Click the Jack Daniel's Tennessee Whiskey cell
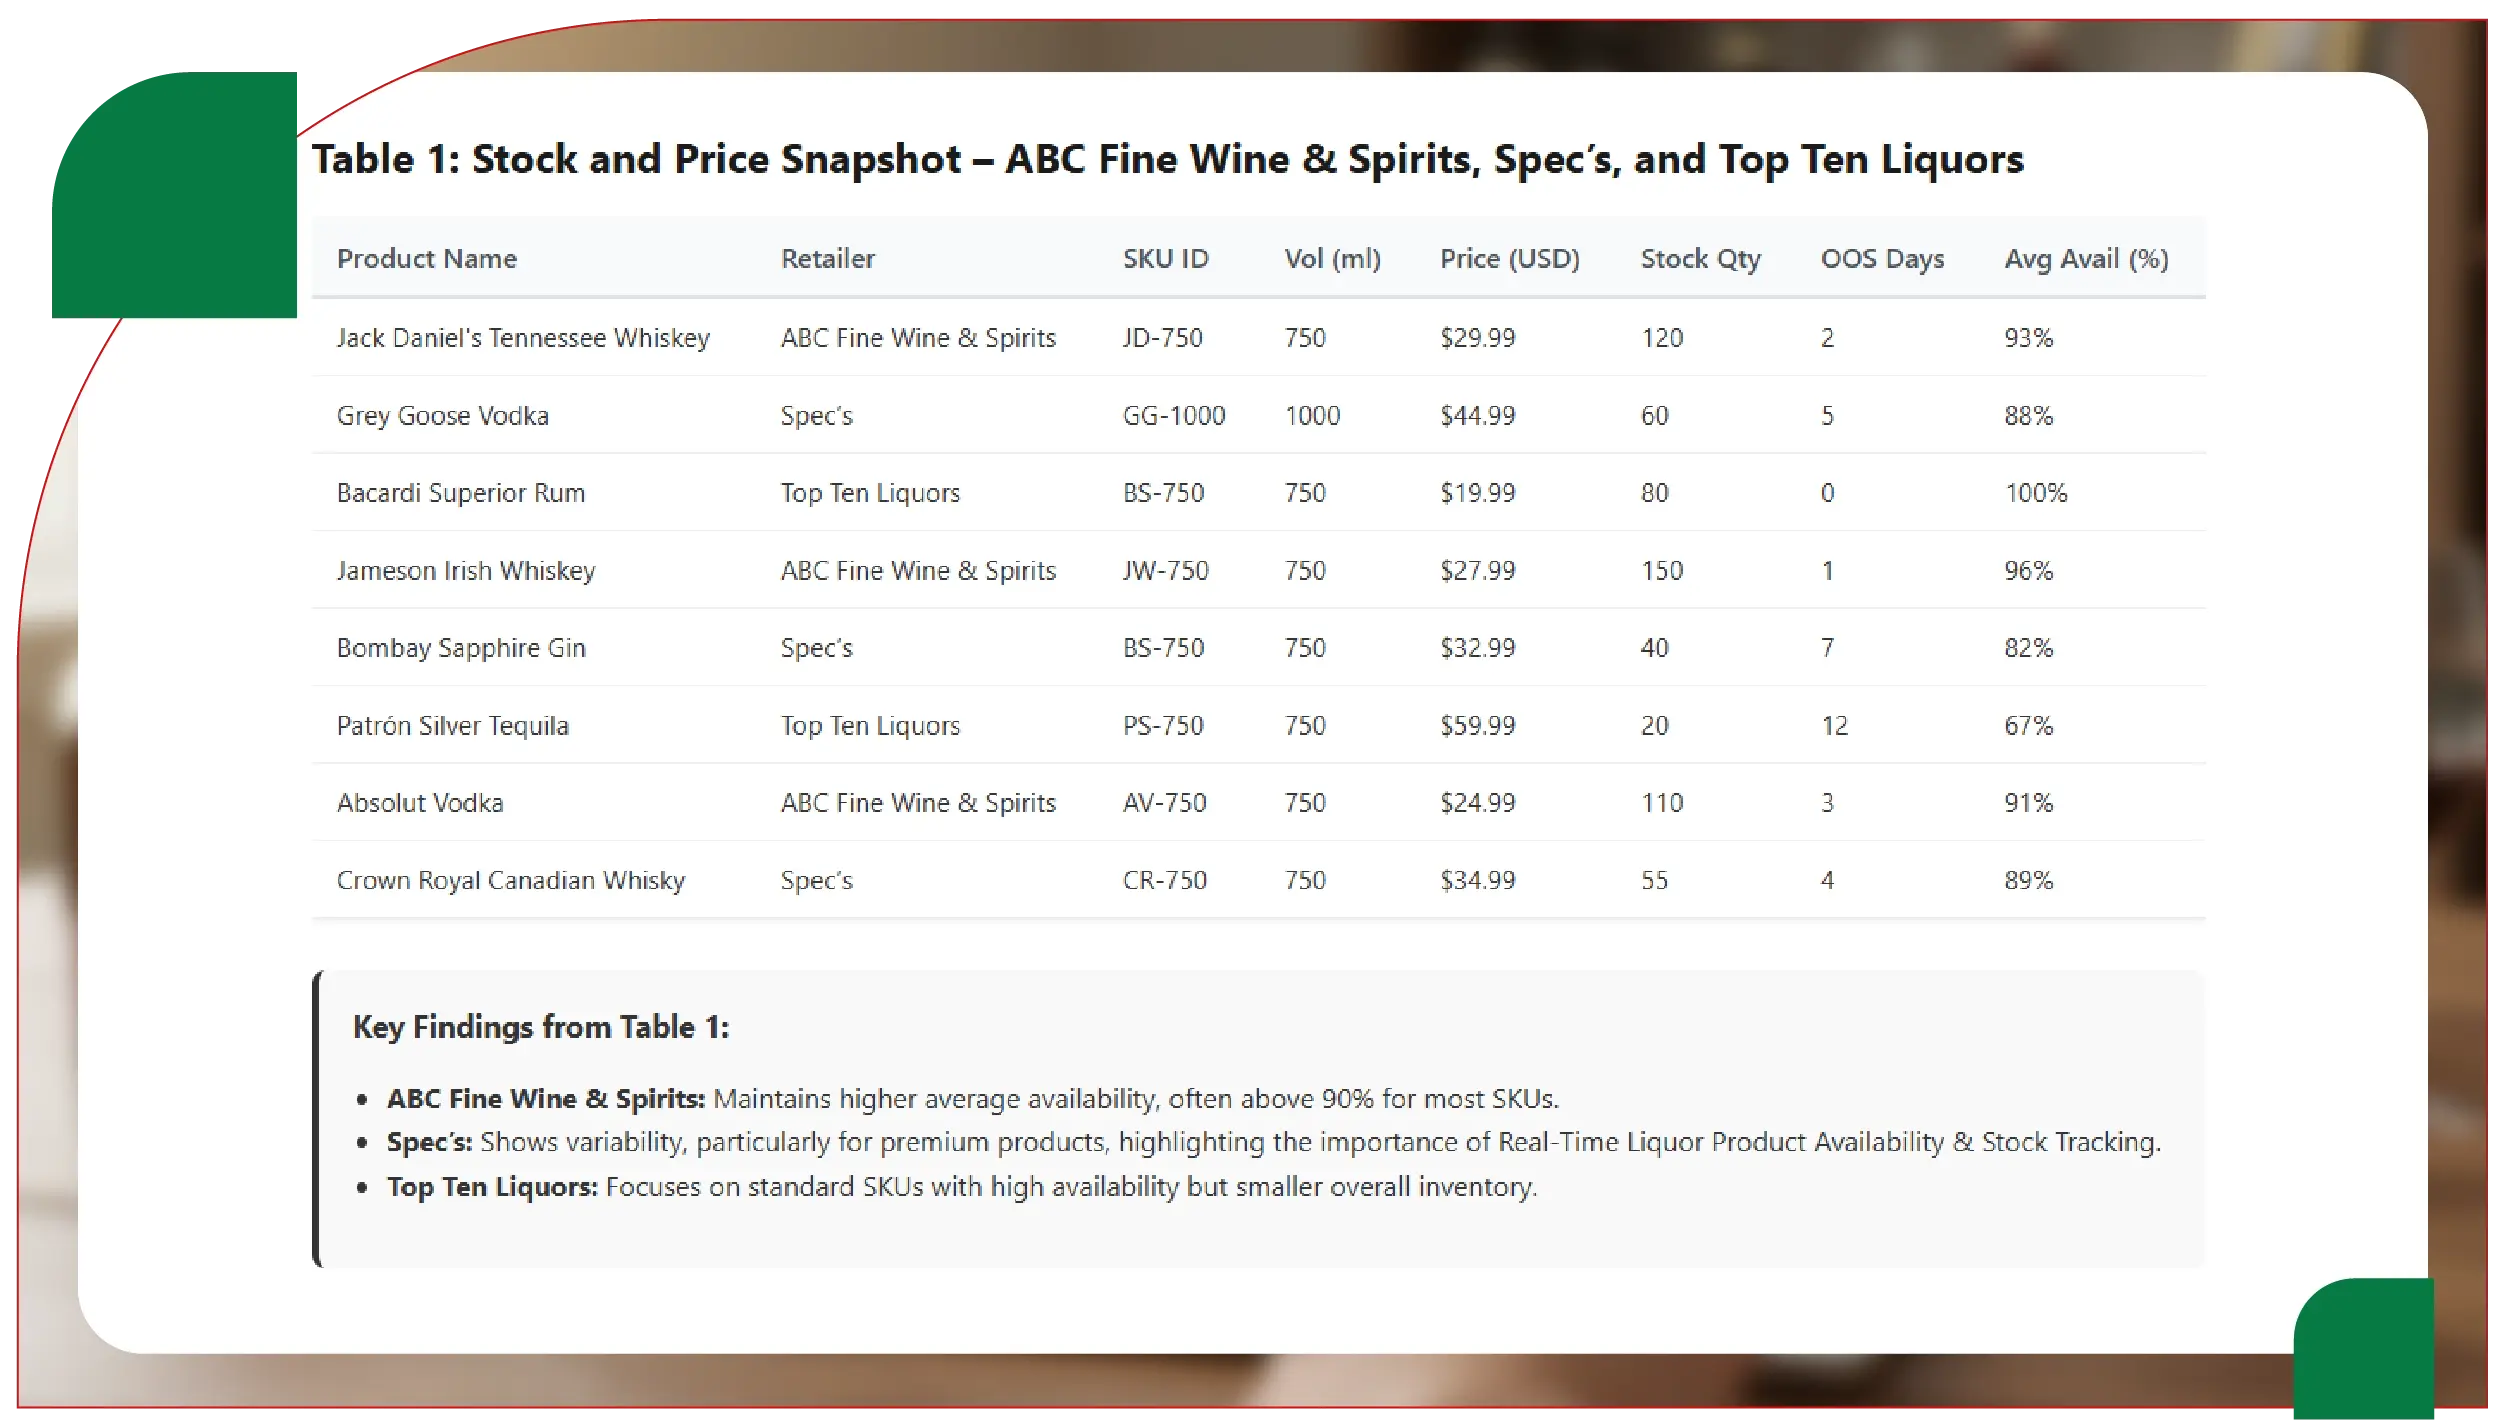 click(523, 338)
